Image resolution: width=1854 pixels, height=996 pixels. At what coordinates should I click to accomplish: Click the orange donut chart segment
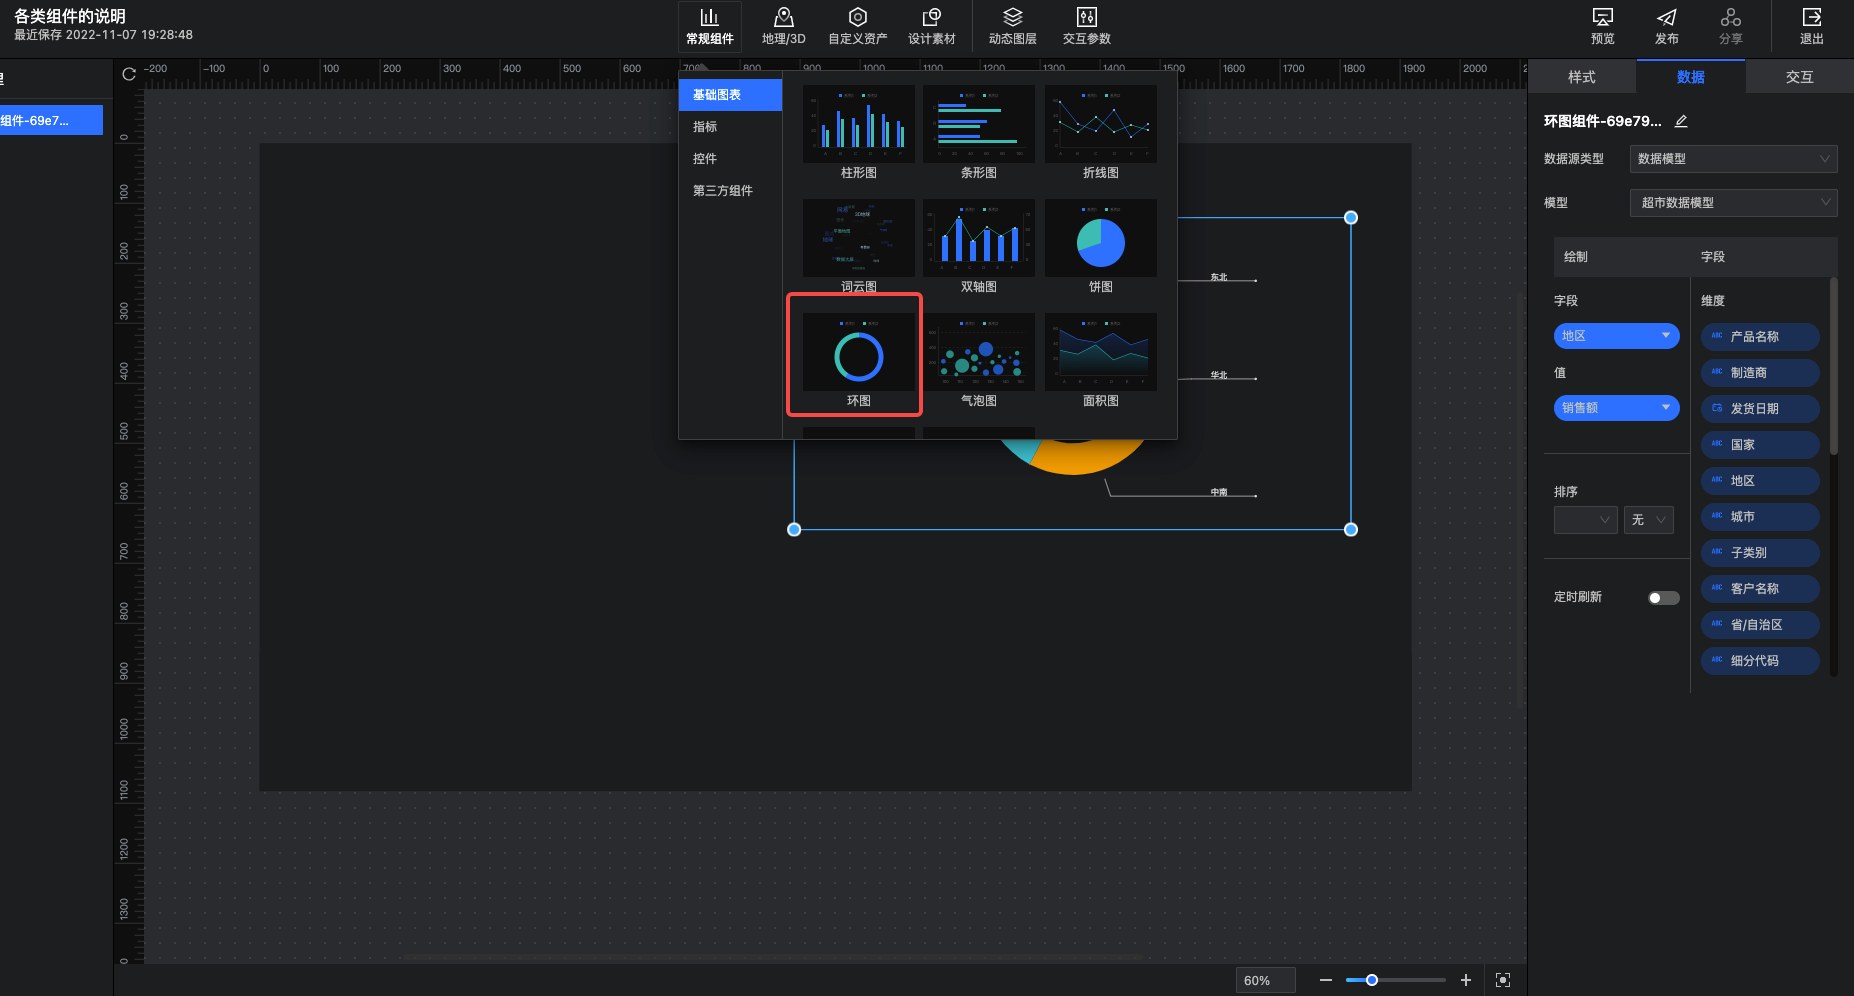[x=1085, y=460]
